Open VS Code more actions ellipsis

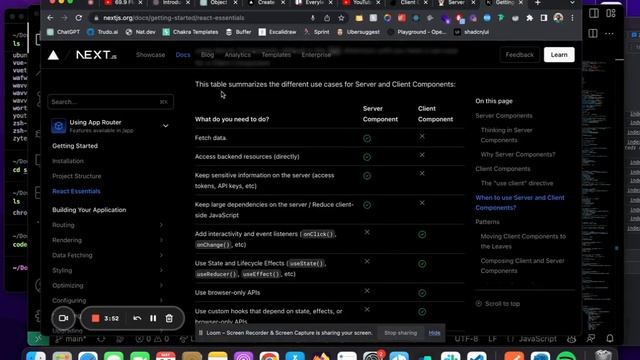609,33
